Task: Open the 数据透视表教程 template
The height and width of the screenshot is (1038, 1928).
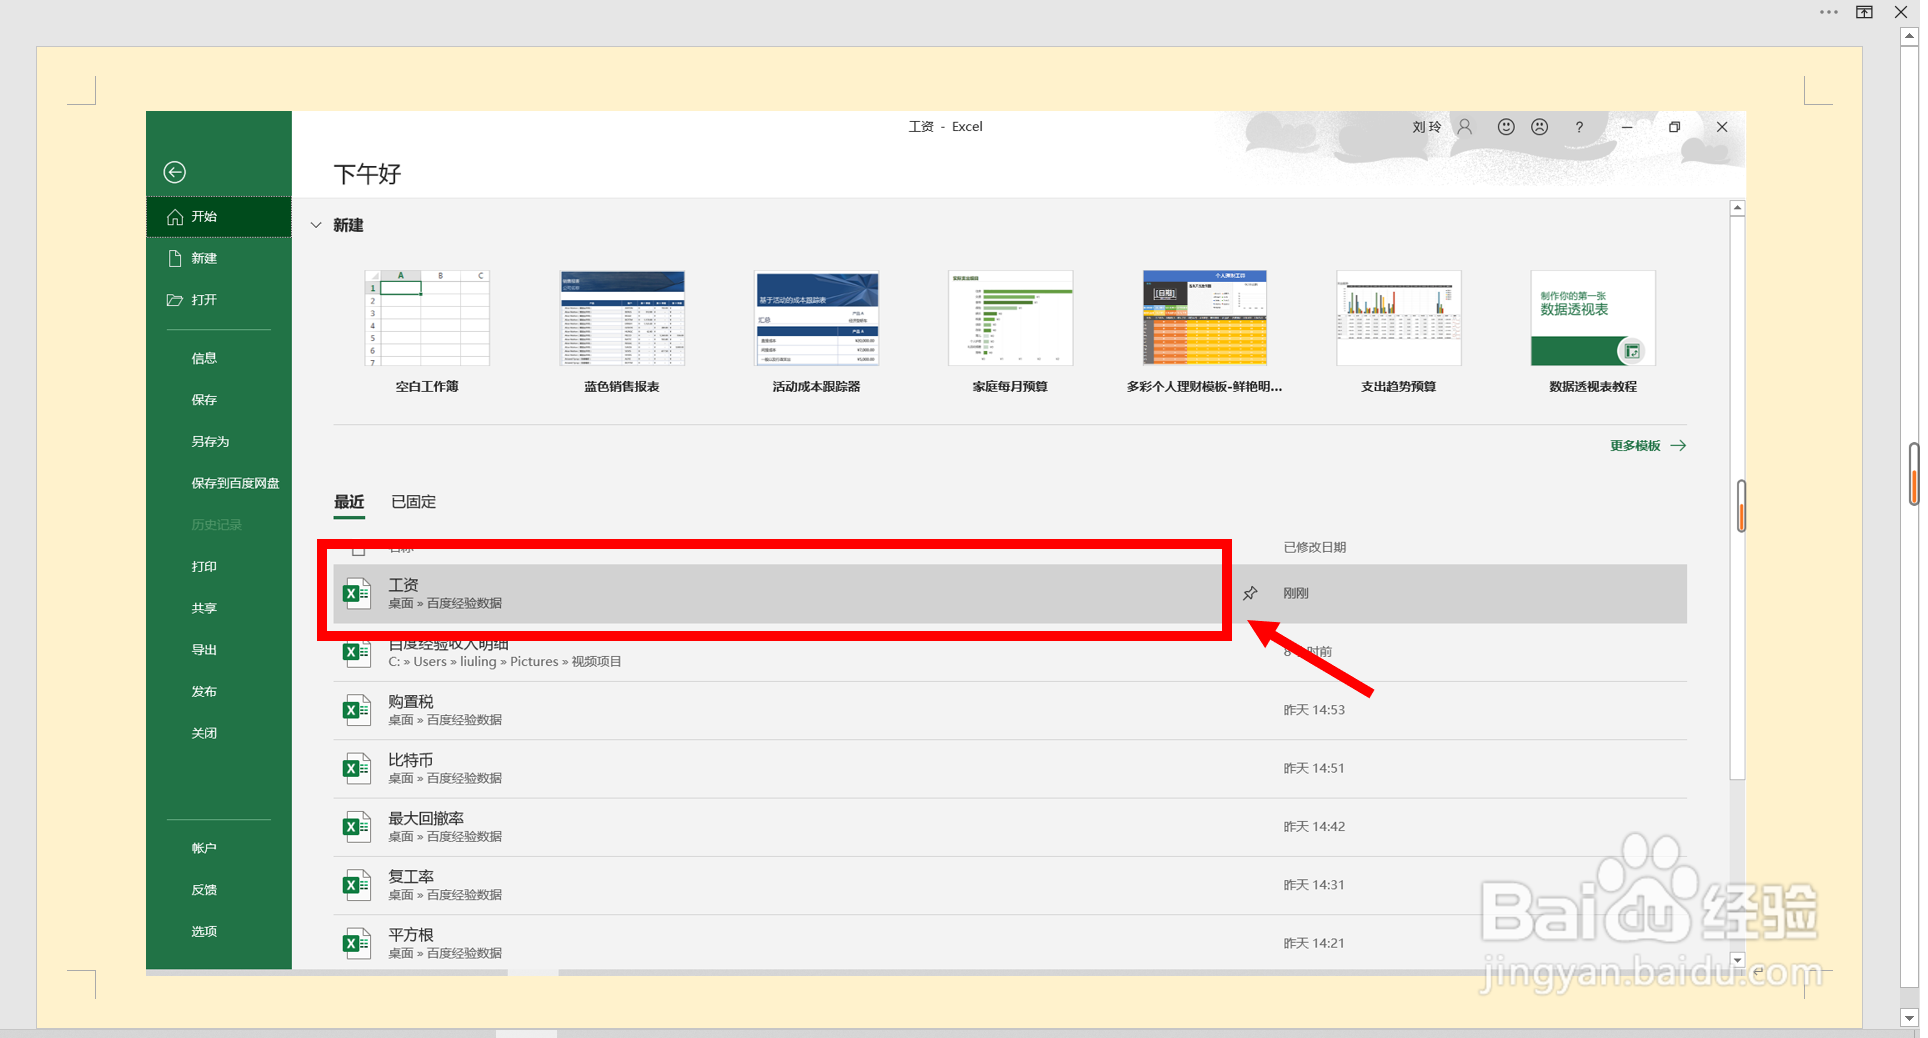Action: click(1593, 332)
